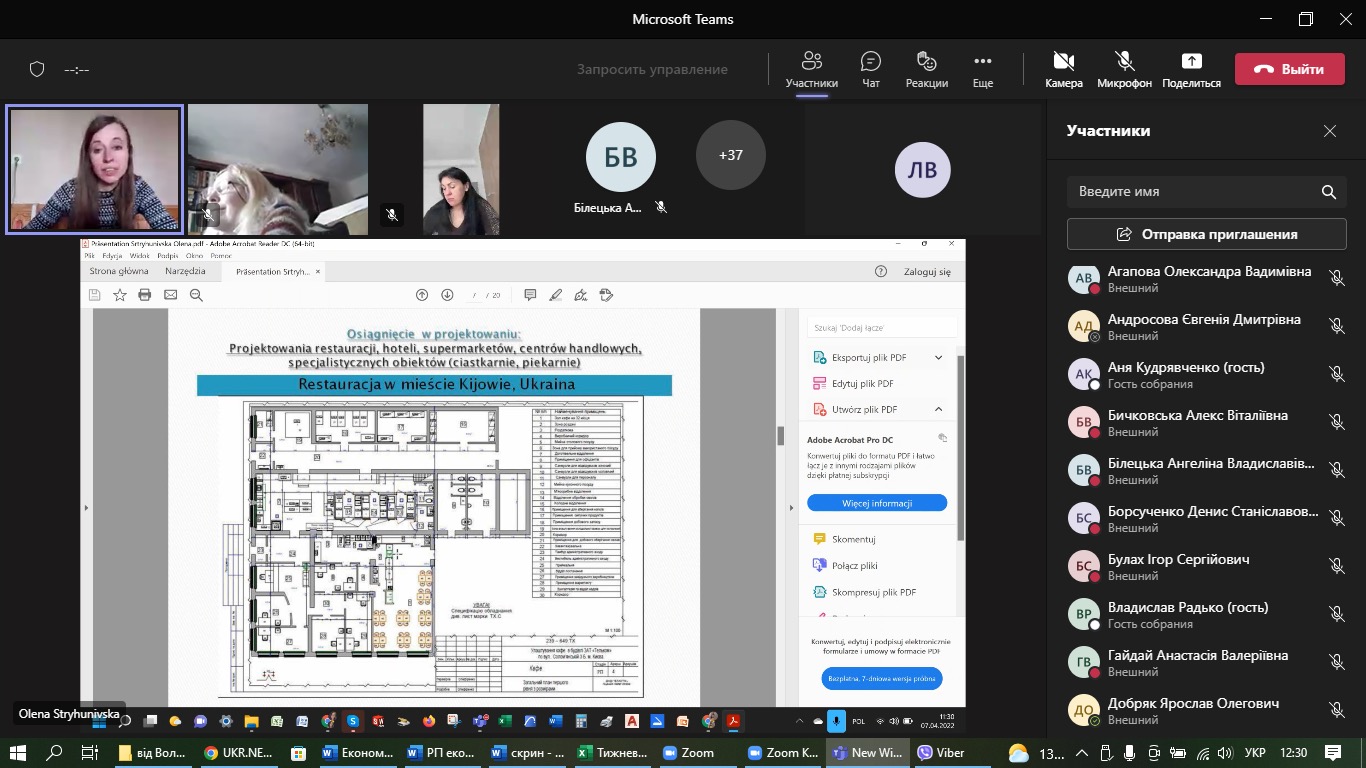This screenshot has height=768, width=1366.
Task: Click the Acrobat help question-mark icon
Action: pyautogui.click(x=881, y=271)
